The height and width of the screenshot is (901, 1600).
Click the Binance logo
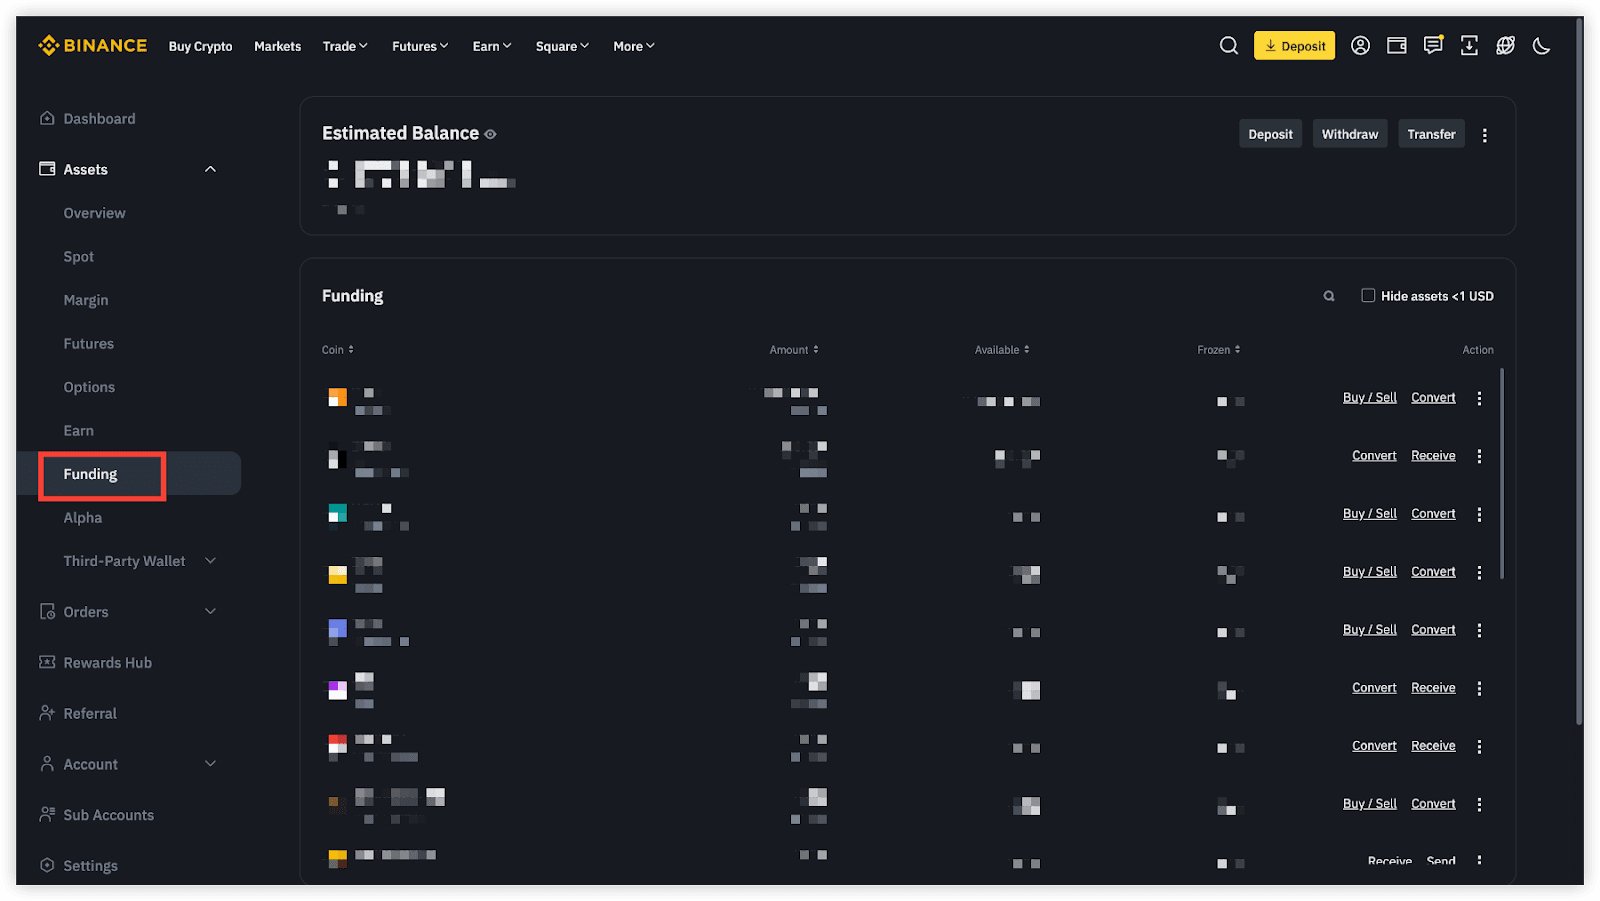92,46
